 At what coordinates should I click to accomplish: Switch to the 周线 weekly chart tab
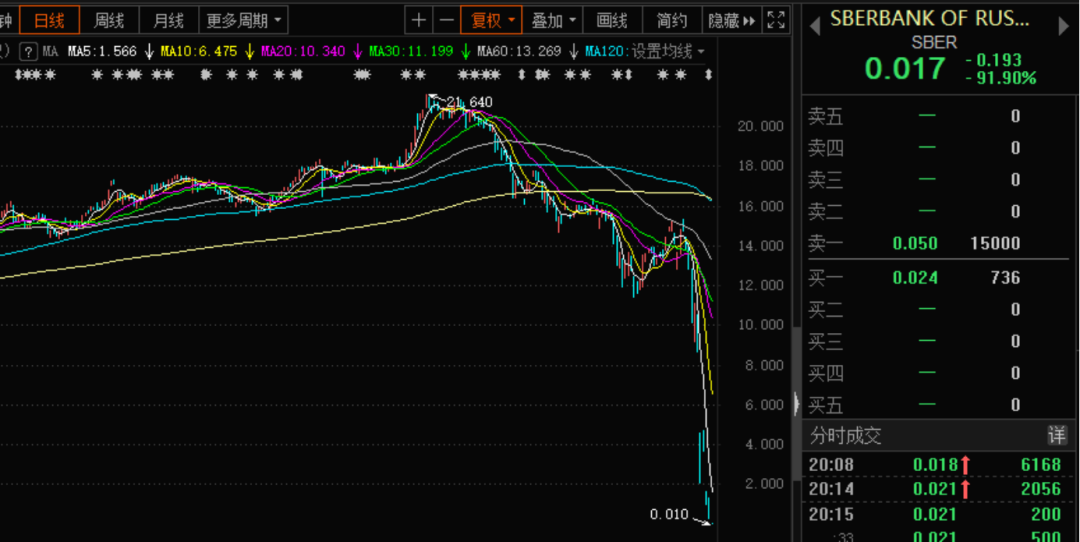point(109,20)
